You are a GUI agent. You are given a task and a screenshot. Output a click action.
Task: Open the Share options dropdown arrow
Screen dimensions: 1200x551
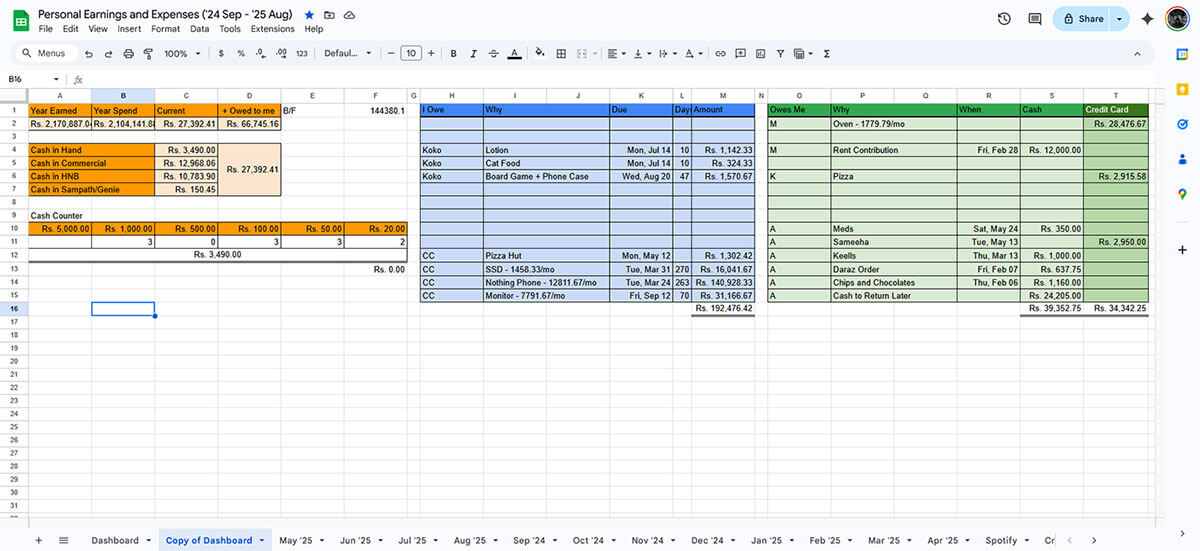point(1119,19)
